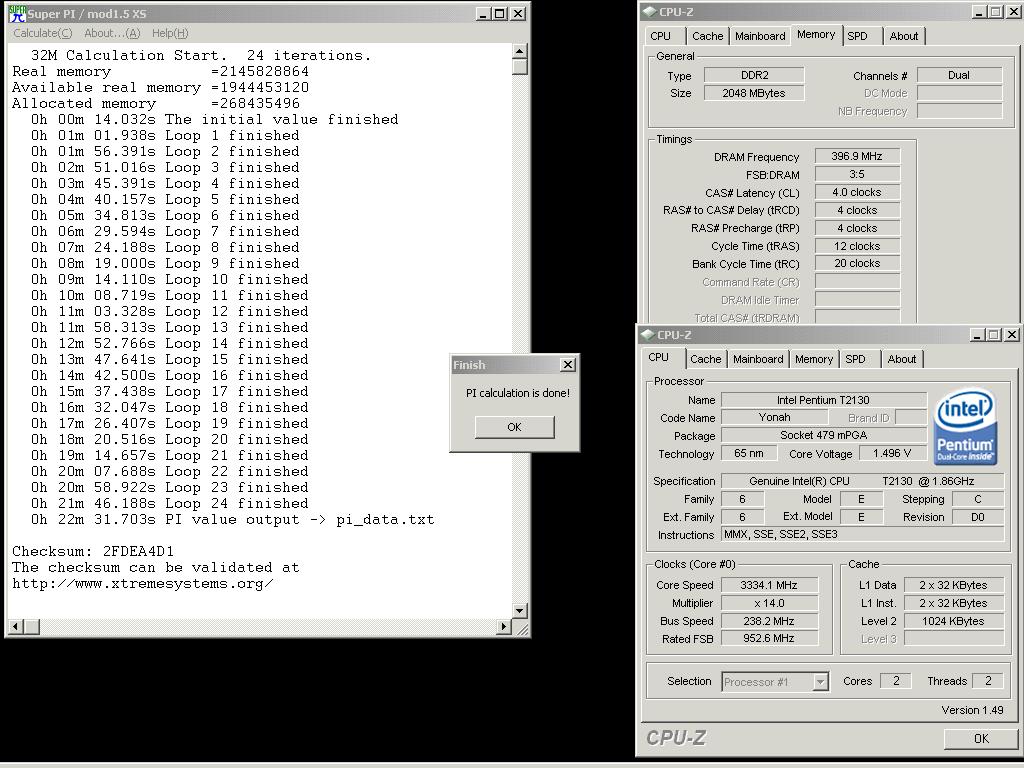1024x768 pixels.
Task: Click the Bus Speed 238.2 MHz field
Action: pyautogui.click(x=769, y=621)
